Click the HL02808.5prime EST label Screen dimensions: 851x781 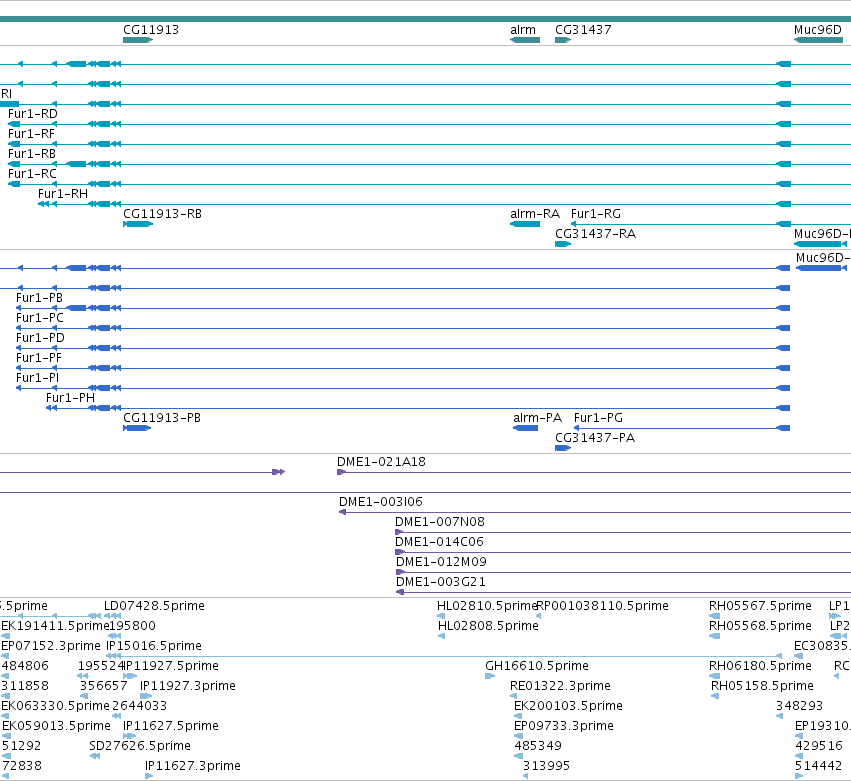point(488,626)
